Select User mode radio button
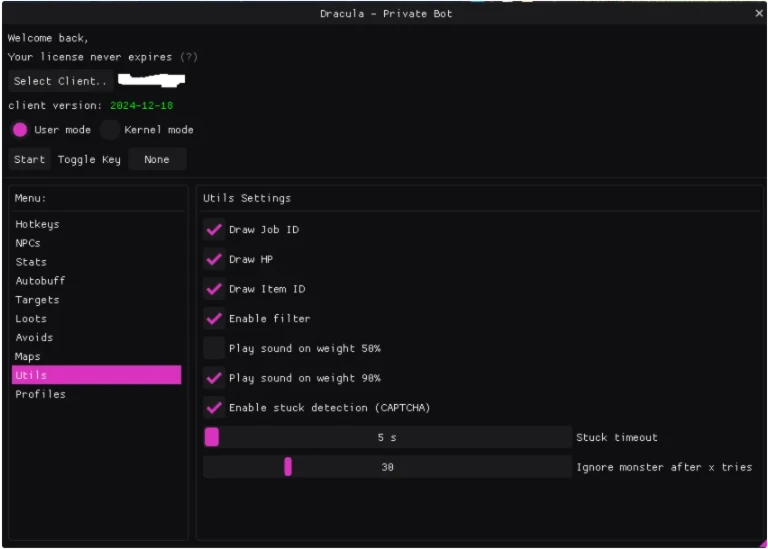The height and width of the screenshot is (549, 768). (x=20, y=130)
